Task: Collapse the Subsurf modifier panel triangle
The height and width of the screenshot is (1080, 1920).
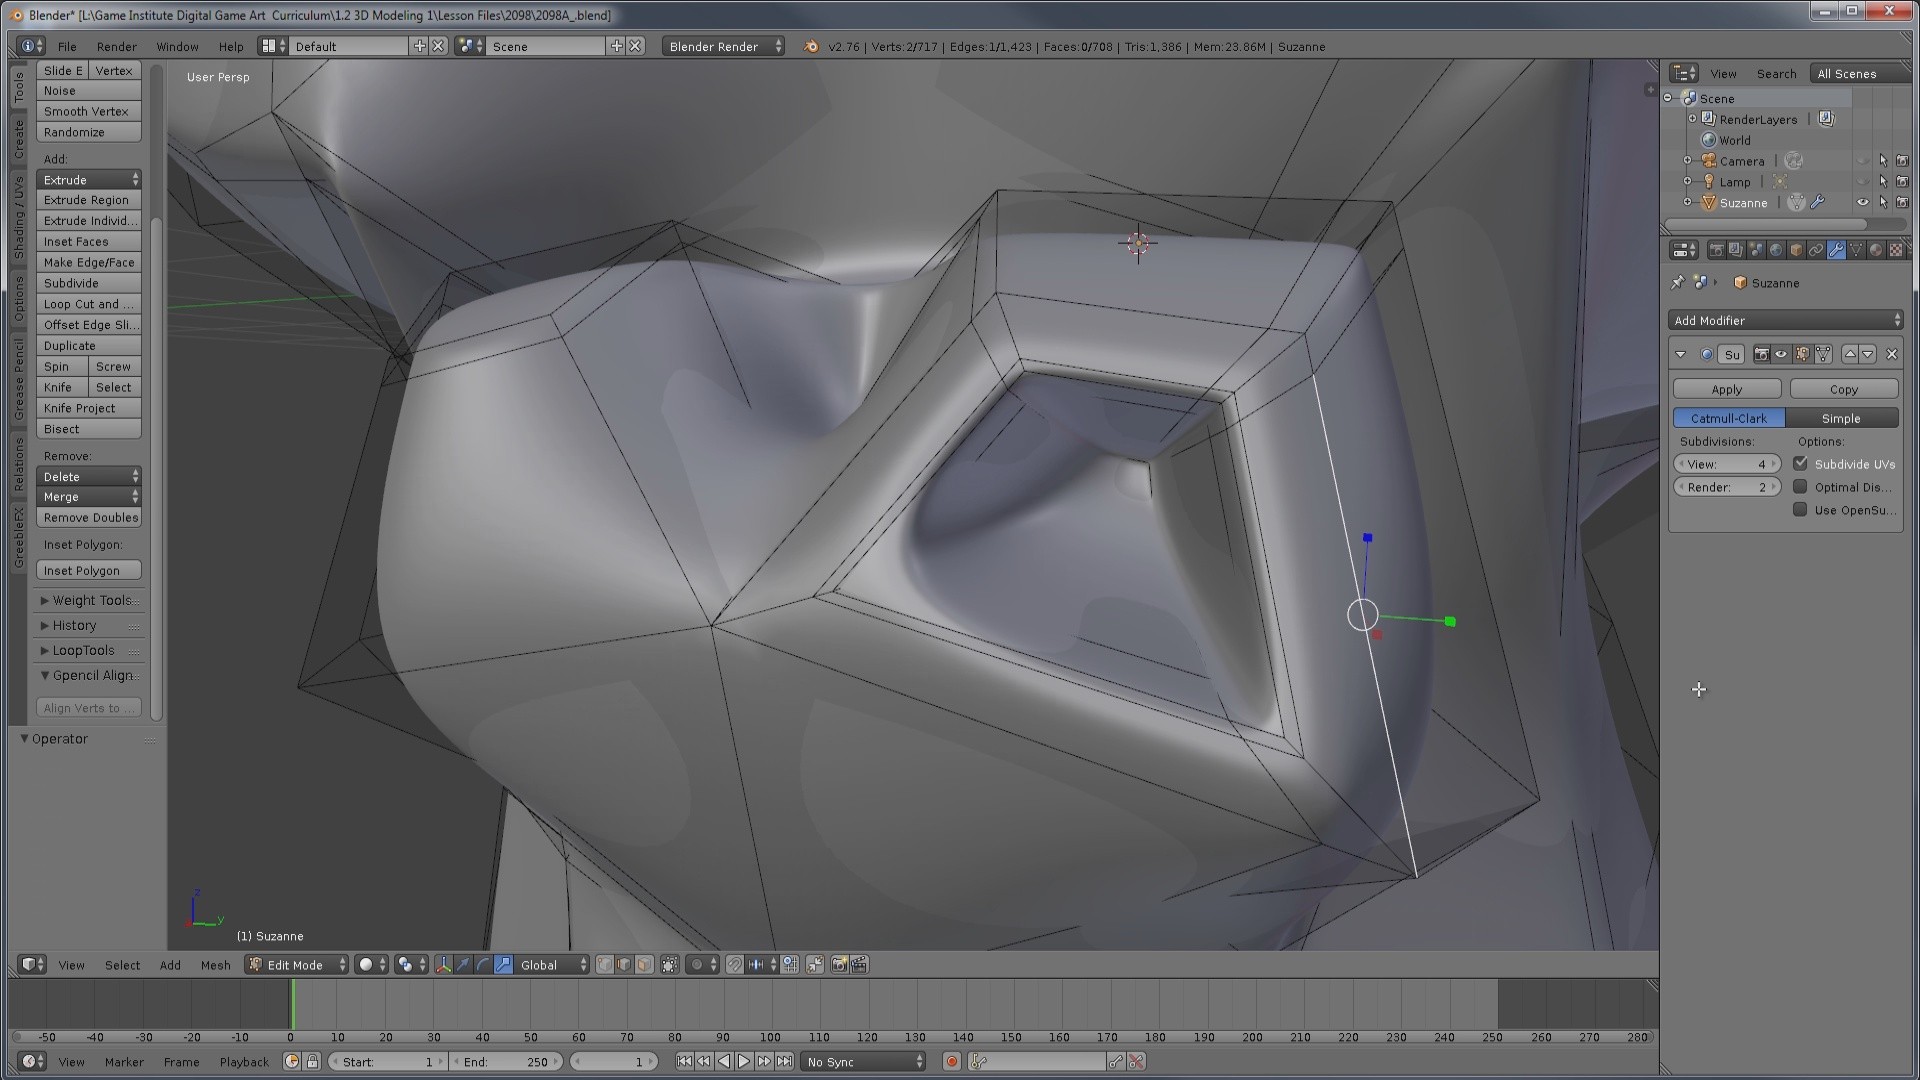Action: [x=1680, y=354]
